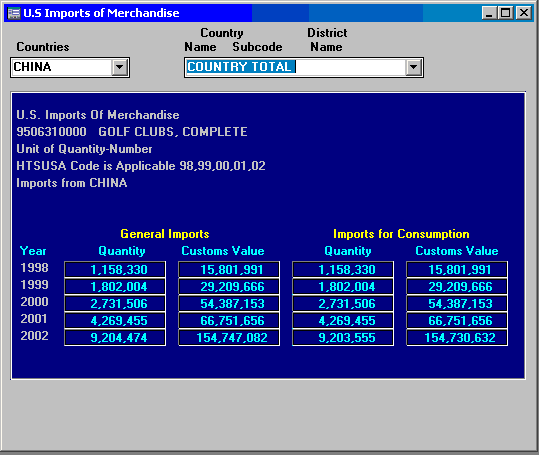Viewport: 539px width, 455px height.
Task: Select 2000 General Imports quantity 2,731,506
Action: coord(115,303)
